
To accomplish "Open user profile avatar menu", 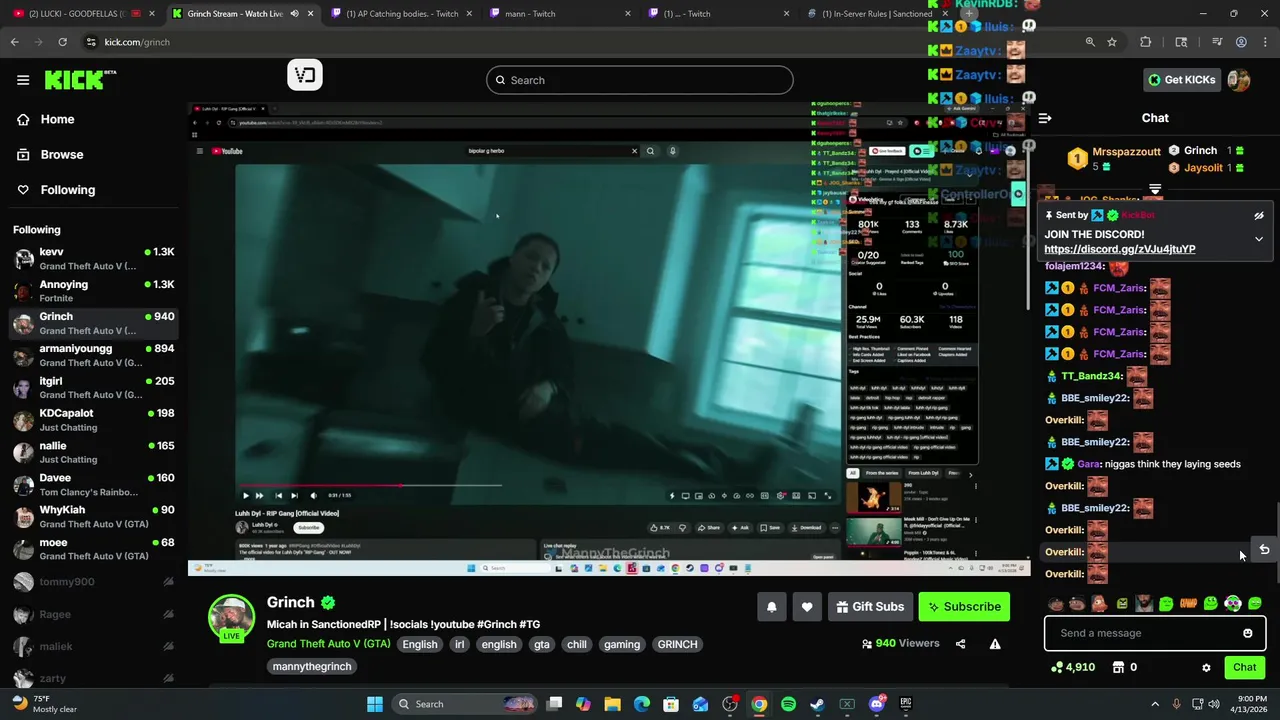I will (1239, 80).
